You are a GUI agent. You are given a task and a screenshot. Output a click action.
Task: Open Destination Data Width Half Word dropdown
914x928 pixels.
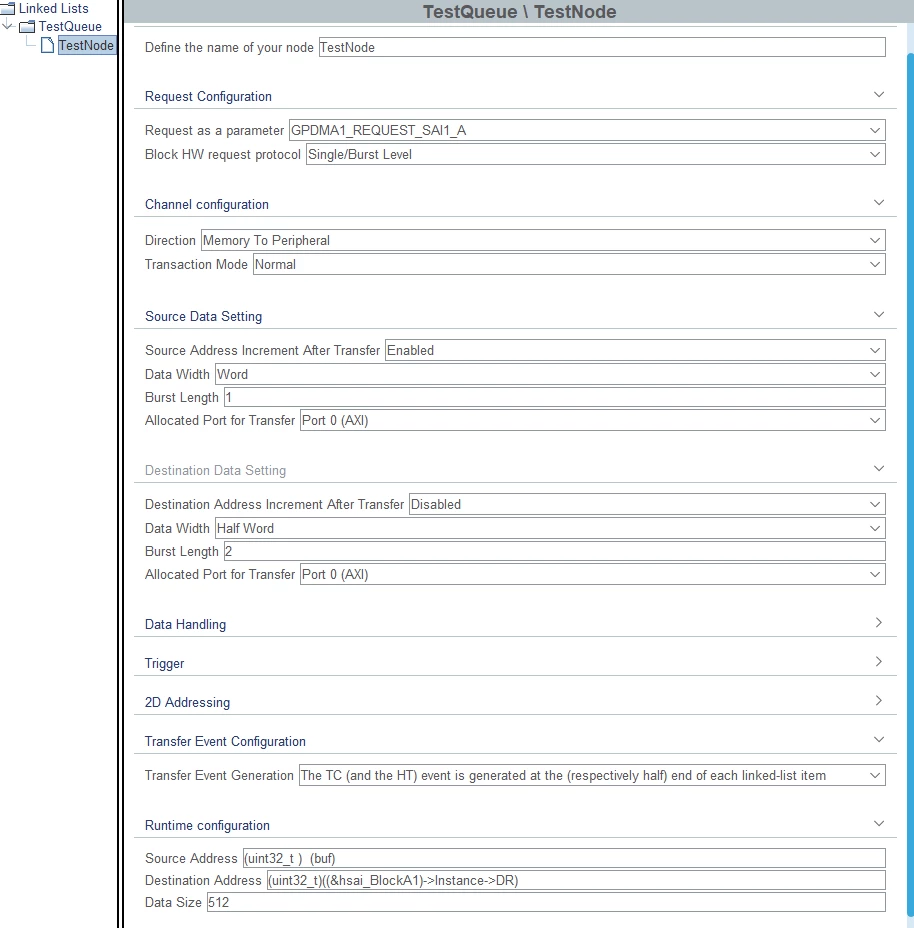550,529
